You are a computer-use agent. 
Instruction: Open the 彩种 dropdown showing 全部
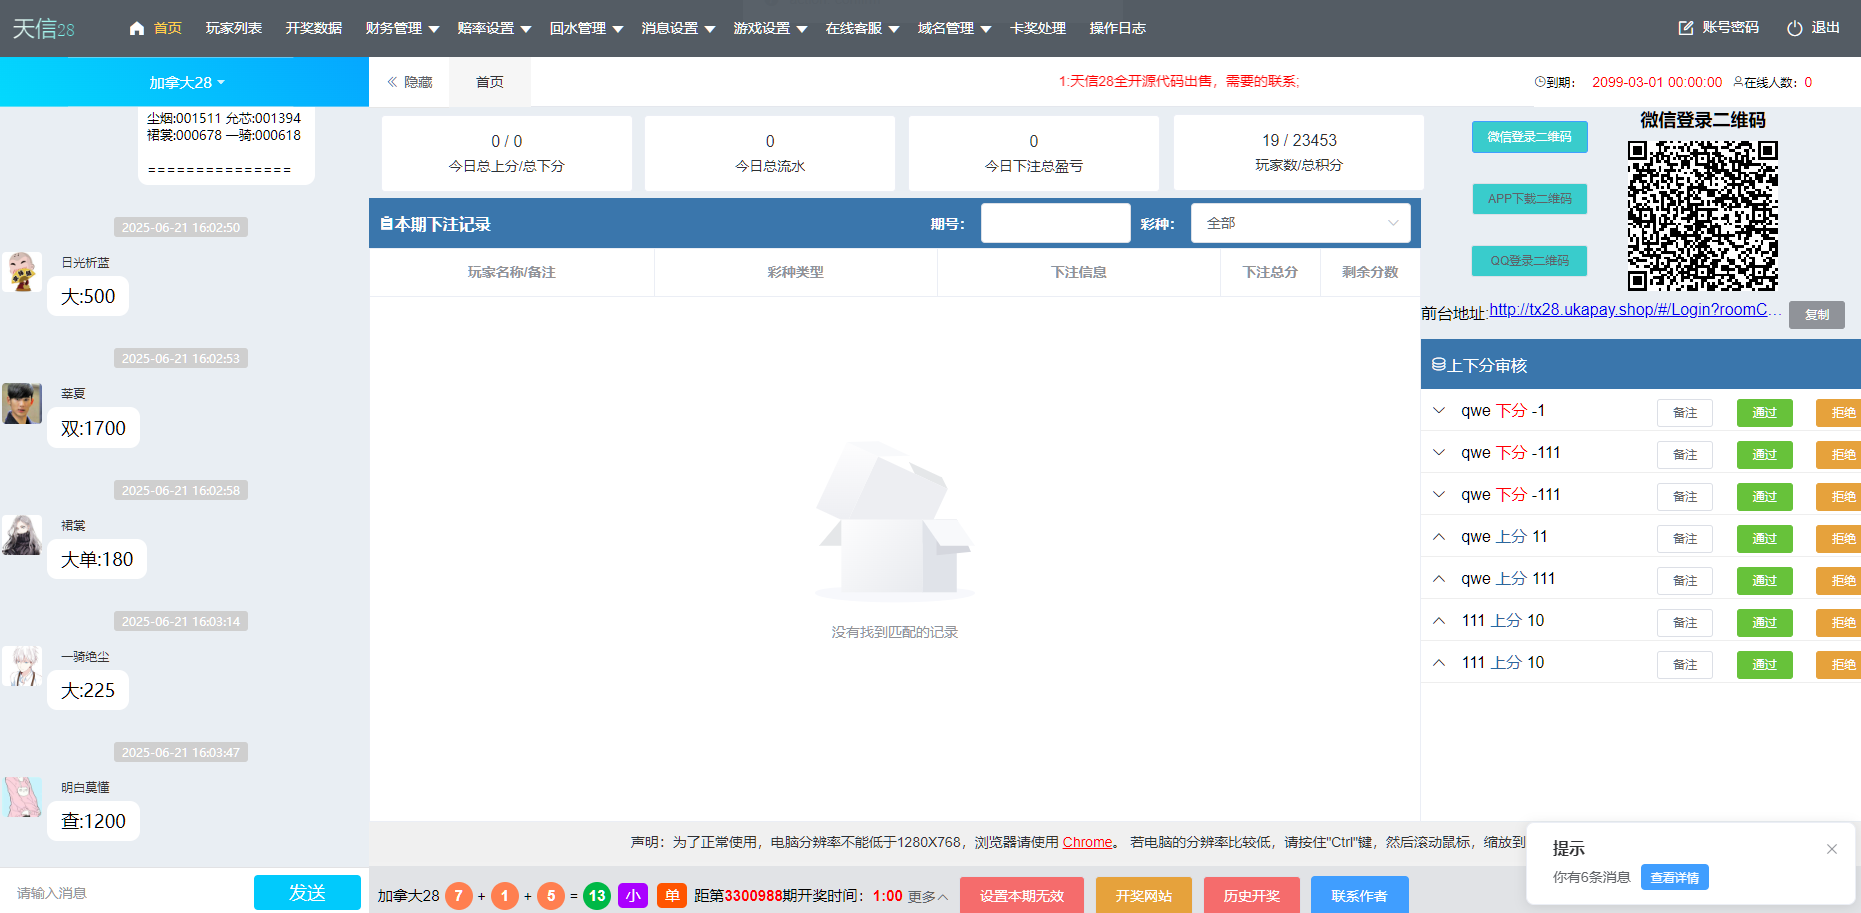[1300, 222]
